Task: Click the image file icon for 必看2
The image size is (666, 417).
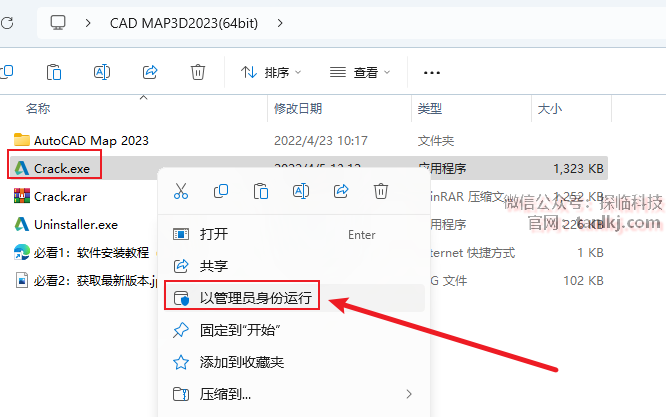Action: pyautogui.click(x=22, y=280)
